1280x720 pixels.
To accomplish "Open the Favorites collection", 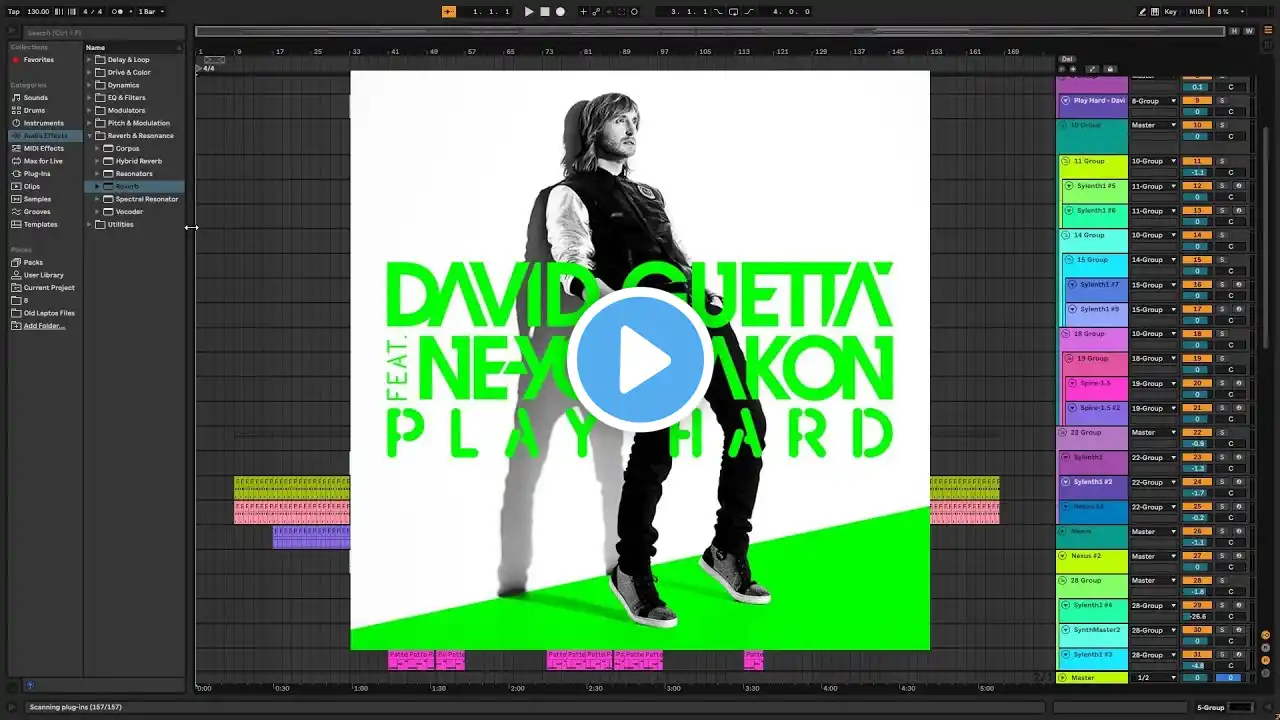I will pos(39,60).
